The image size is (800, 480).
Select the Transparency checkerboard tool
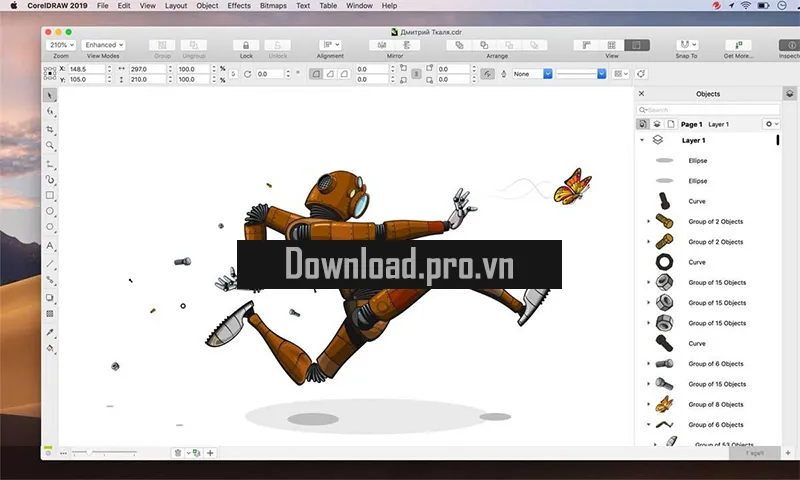tap(49, 314)
